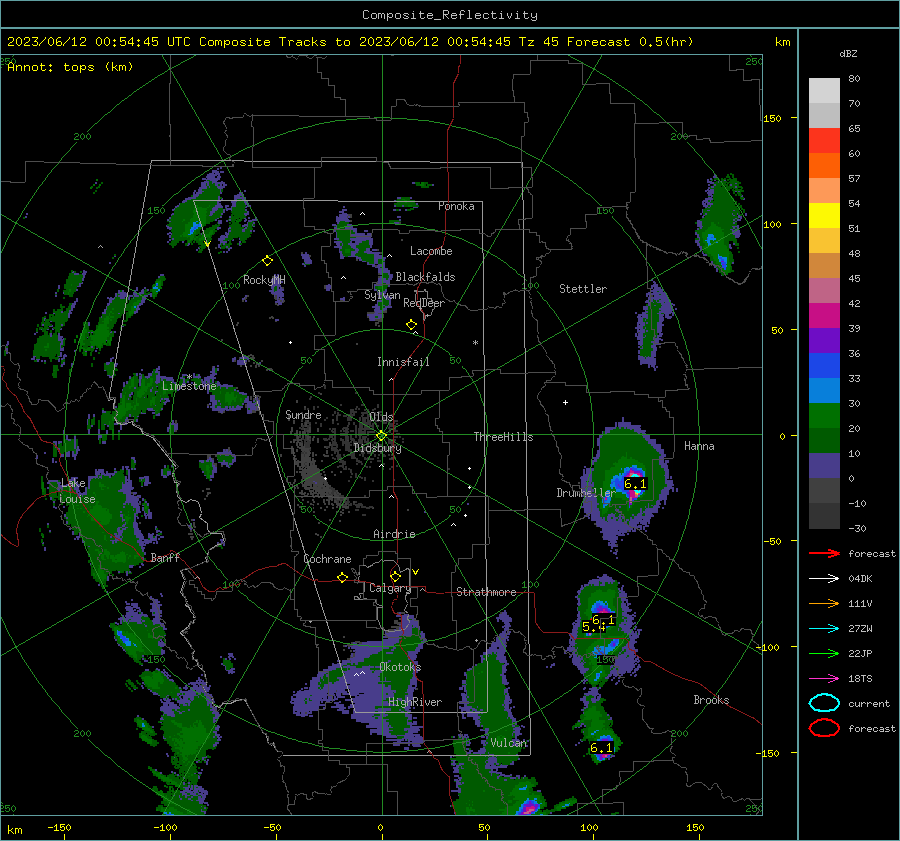Click the Limestone label
900x841 pixels.
coord(189,386)
